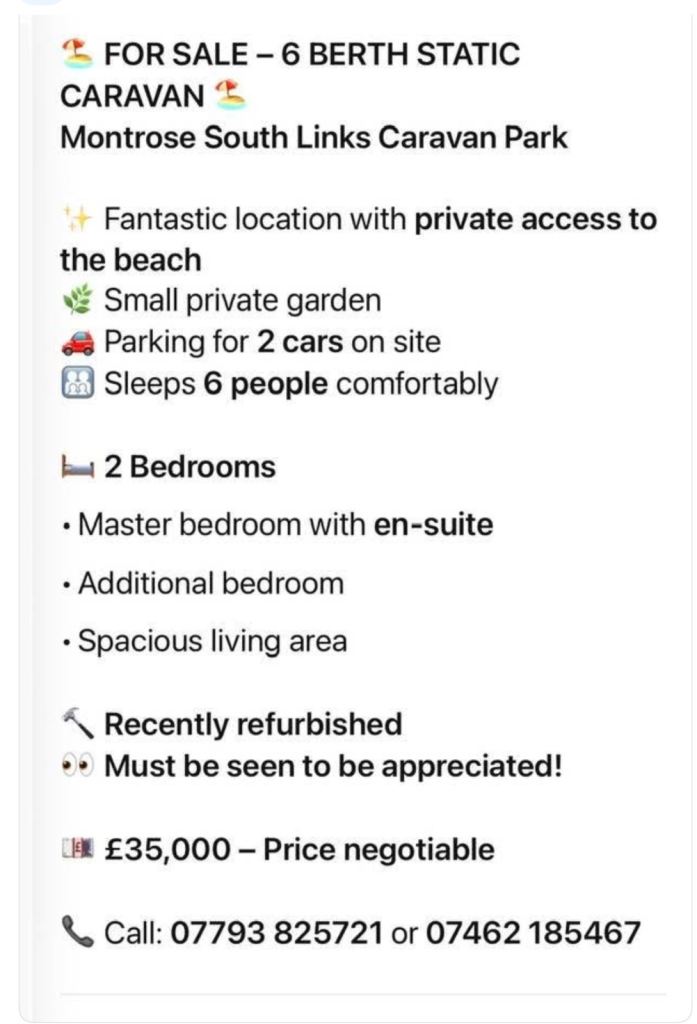Click the Montrose South Links Caravan Park text
Screen dimensions: 697x1024
[x=314, y=137]
